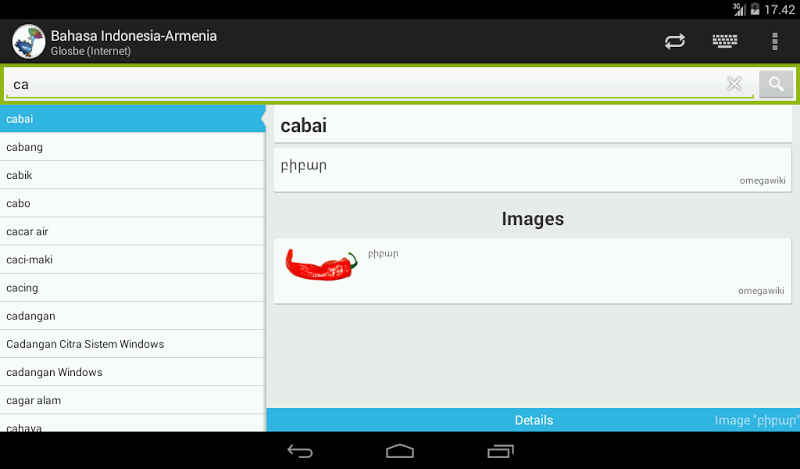Tap the Armenian translation card for cabai

(533, 170)
